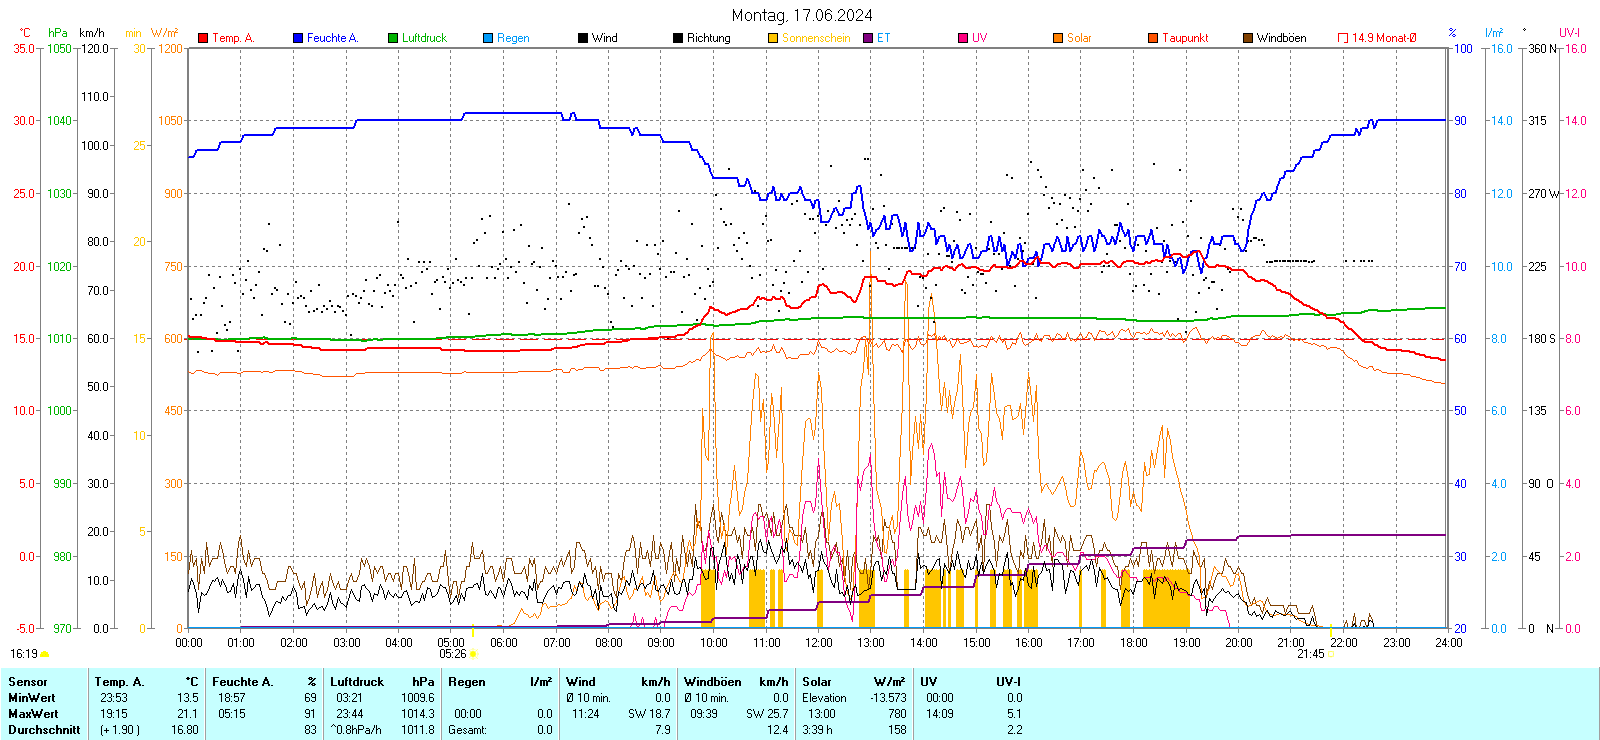Image resolution: width=1600 pixels, height=740 pixels.
Task: Click the sunset sun icon at 21:45
Action: 1331,654
